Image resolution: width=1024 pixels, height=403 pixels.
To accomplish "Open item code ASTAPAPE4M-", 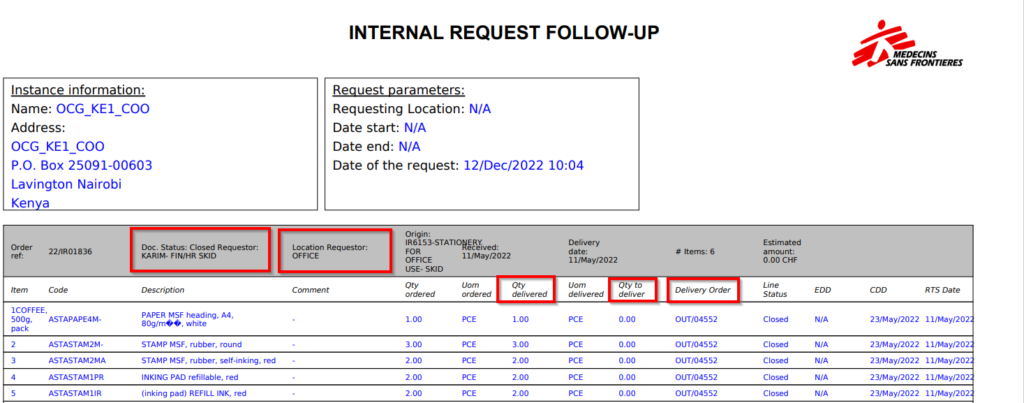I will pos(75,319).
